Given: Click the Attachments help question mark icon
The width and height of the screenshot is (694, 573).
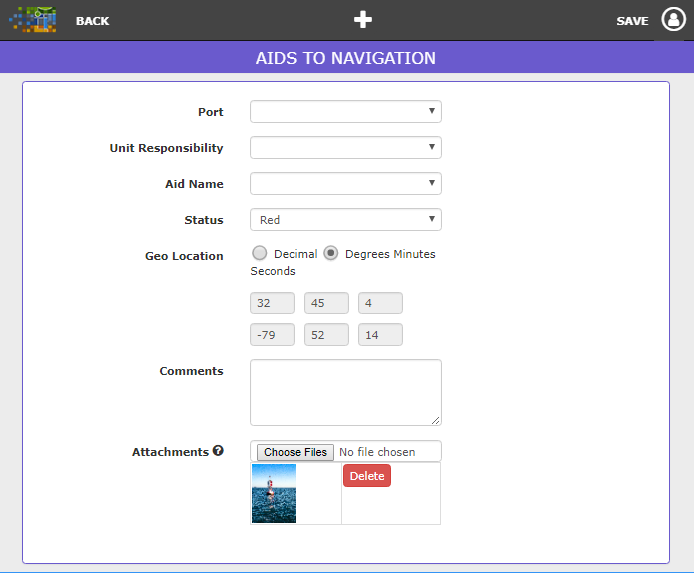Looking at the screenshot, I should (218, 450).
